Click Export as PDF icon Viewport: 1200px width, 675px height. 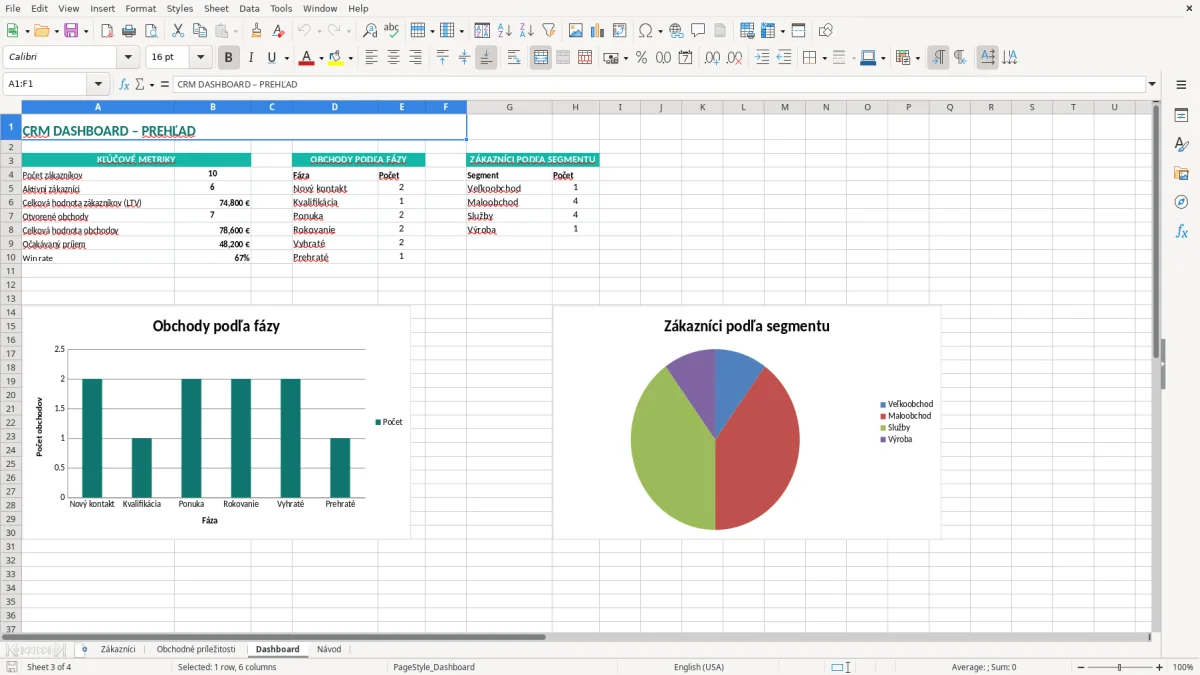[107, 31]
